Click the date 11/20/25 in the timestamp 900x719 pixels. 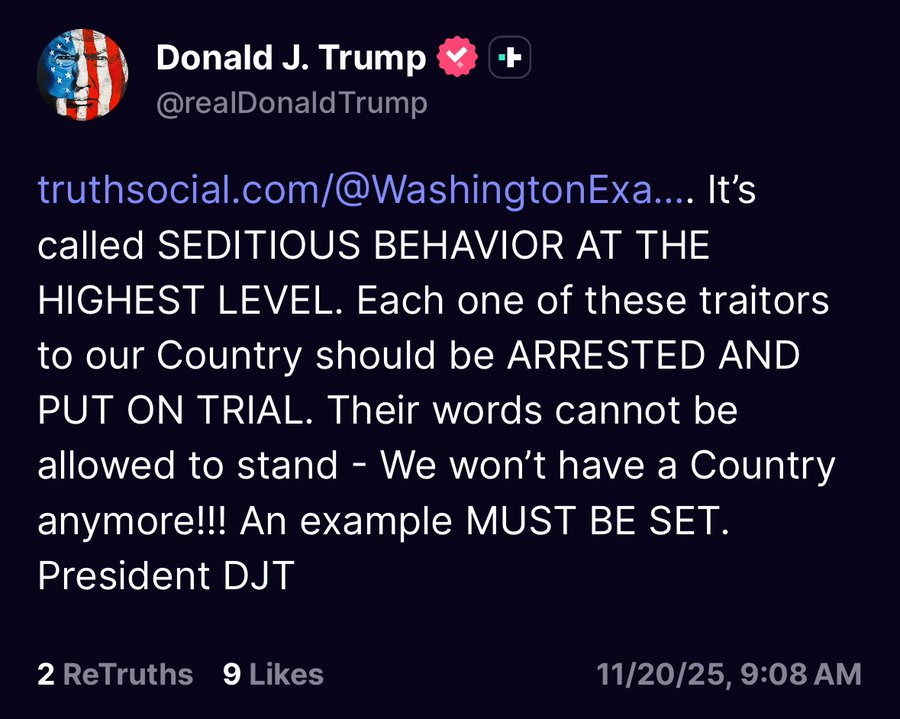(661, 674)
